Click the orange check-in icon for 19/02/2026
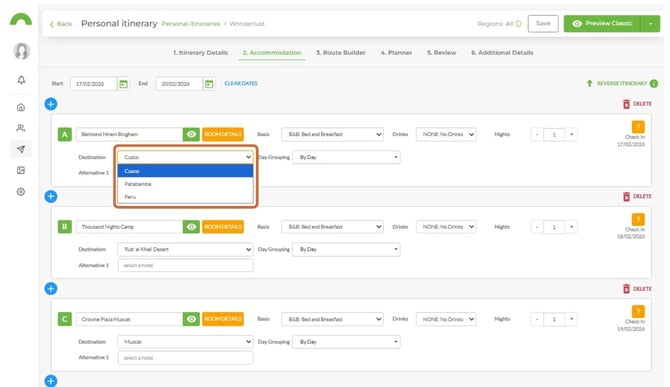 (x=638, y=311)
